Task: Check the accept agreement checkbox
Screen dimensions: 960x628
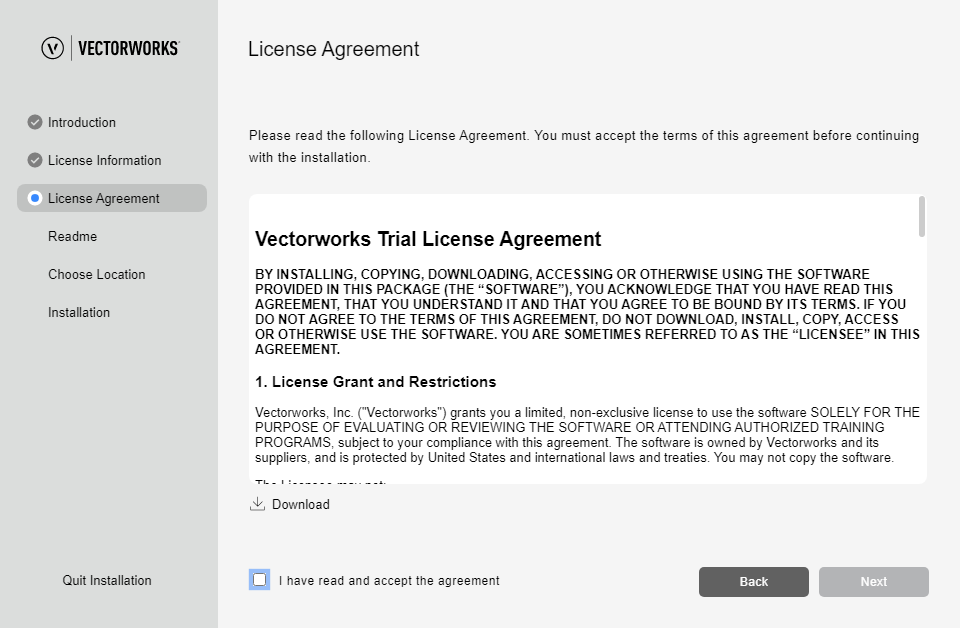Action: (x=260, y=580)
